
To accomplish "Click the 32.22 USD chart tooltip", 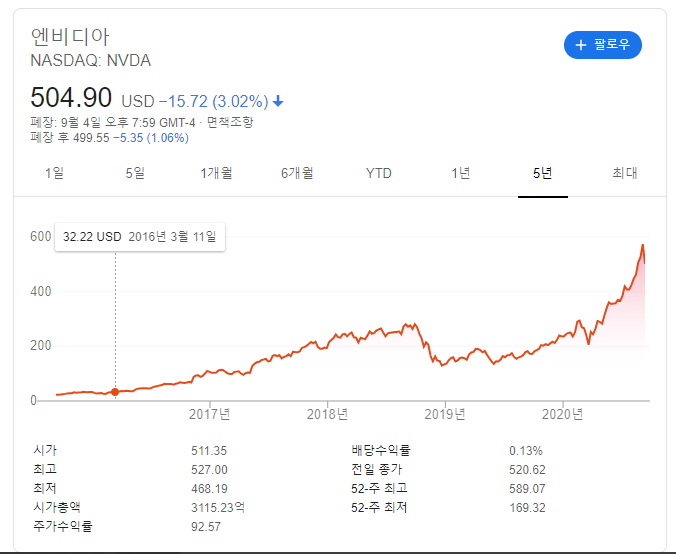I will coord(140,237).
